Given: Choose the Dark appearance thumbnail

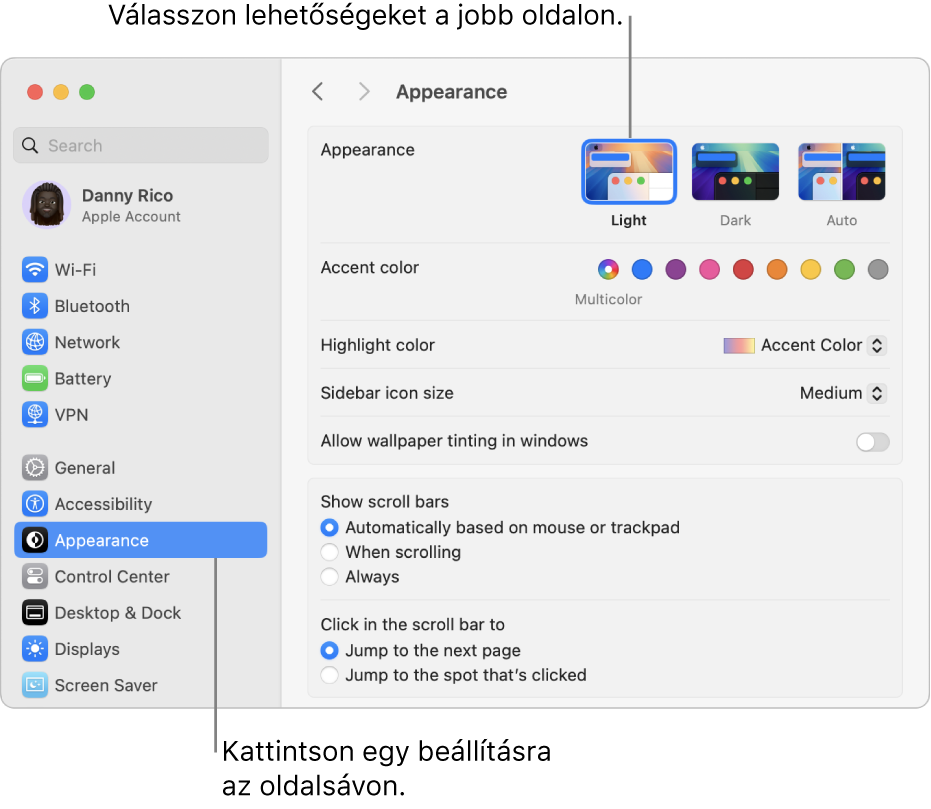Looking at the screenshot, I should pos(735,172).
